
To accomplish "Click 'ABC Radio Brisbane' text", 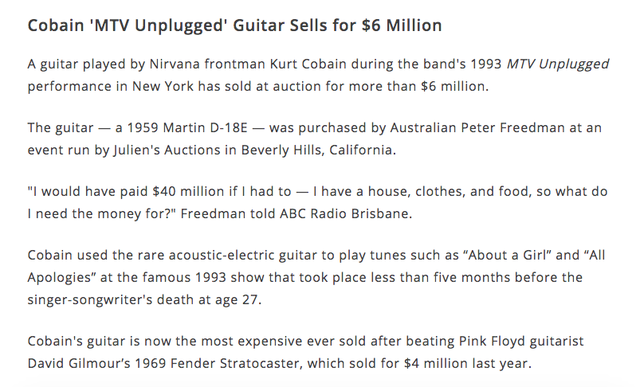I will [x=345, y=214].
